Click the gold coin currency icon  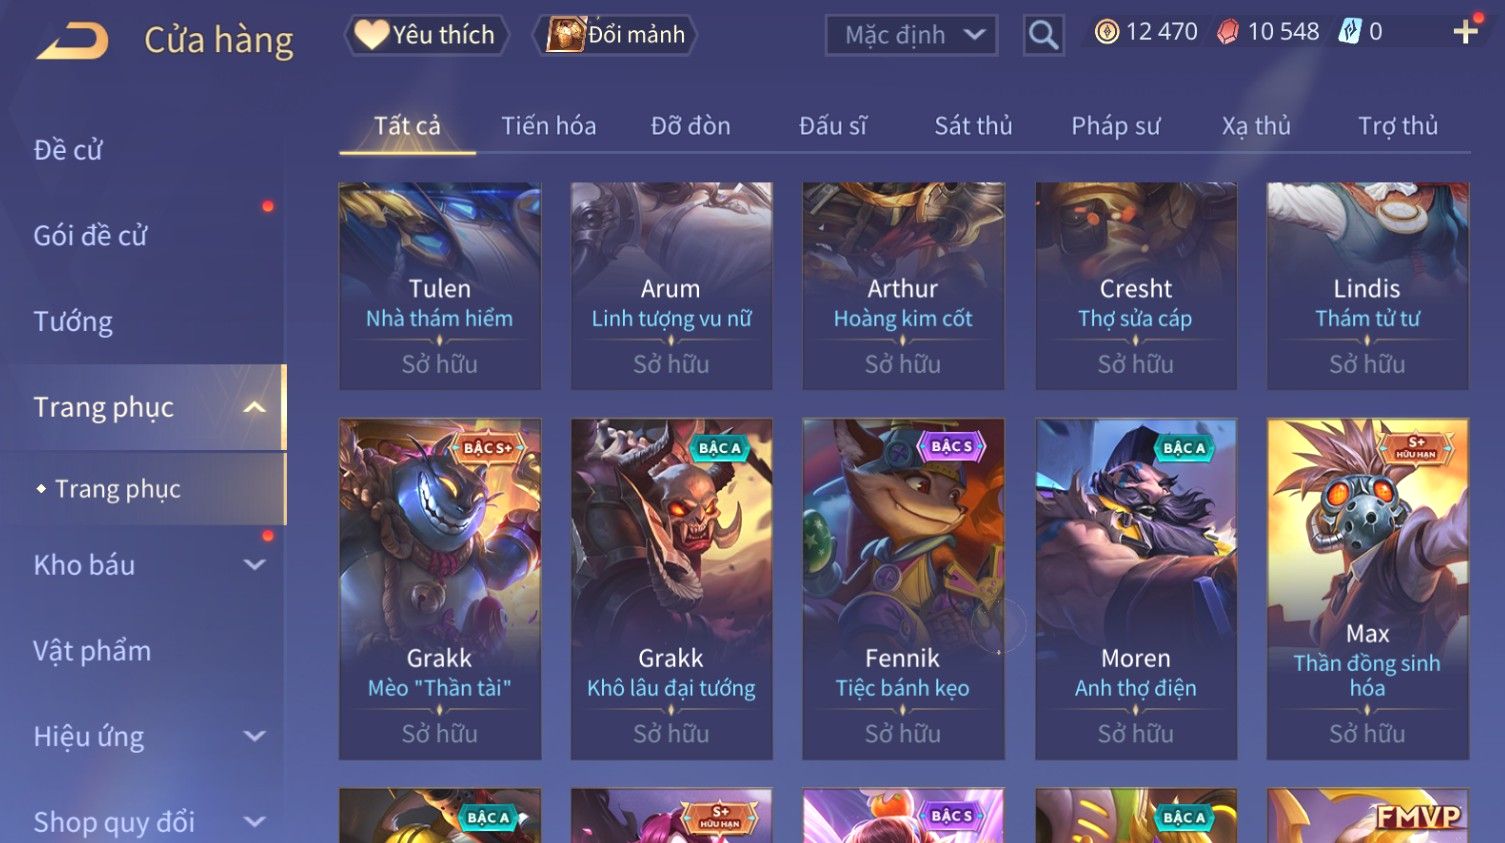click(x=1106, y=32)
